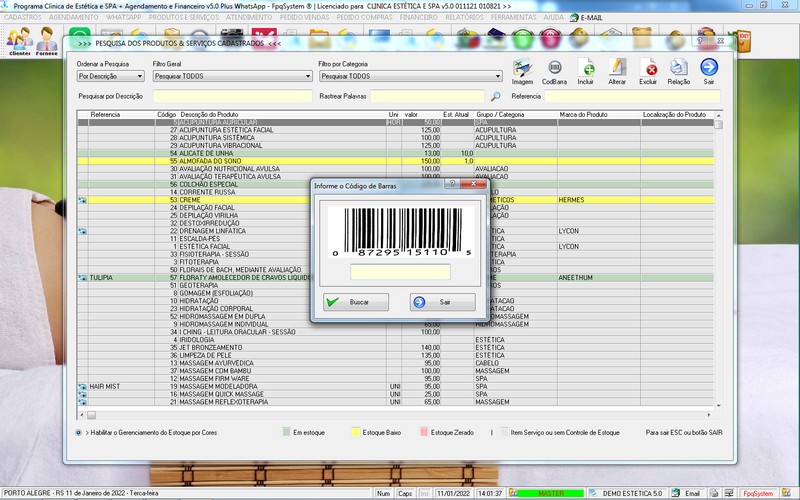Viewport: 800px width, 500px height.
Task: Open Ordenar a Pesquisa dropdown
Action: 111,76
